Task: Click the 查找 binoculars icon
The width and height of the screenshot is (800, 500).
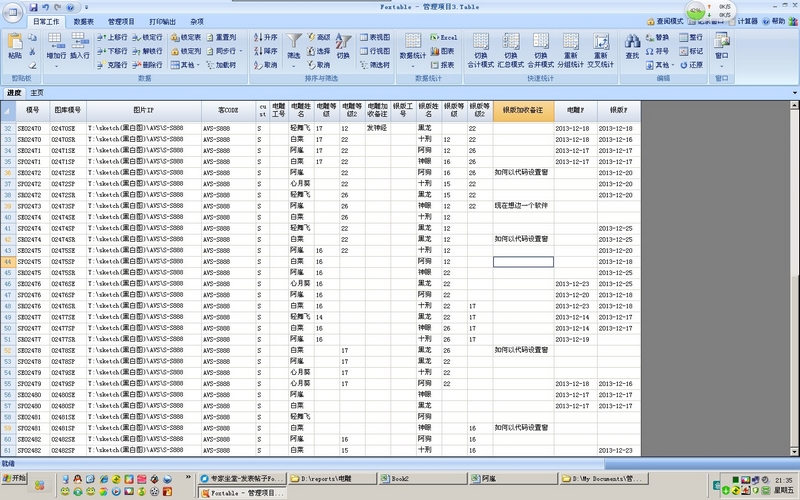Action: [632, 42]
